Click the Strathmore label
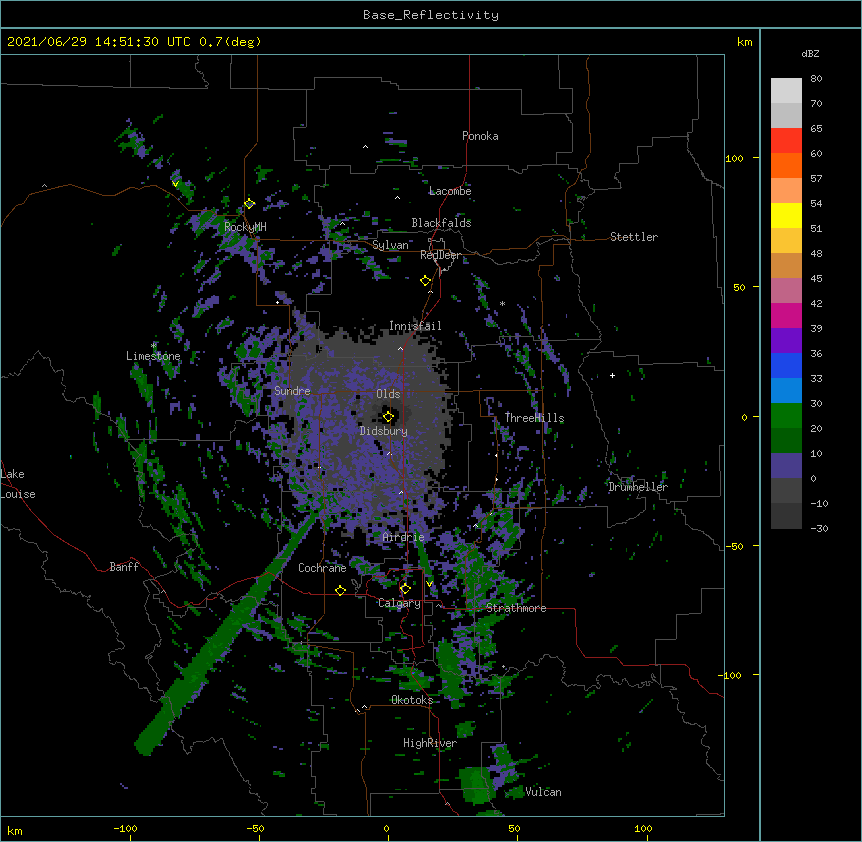The height and width of the screenshot is (842, 862). point(516,608)
